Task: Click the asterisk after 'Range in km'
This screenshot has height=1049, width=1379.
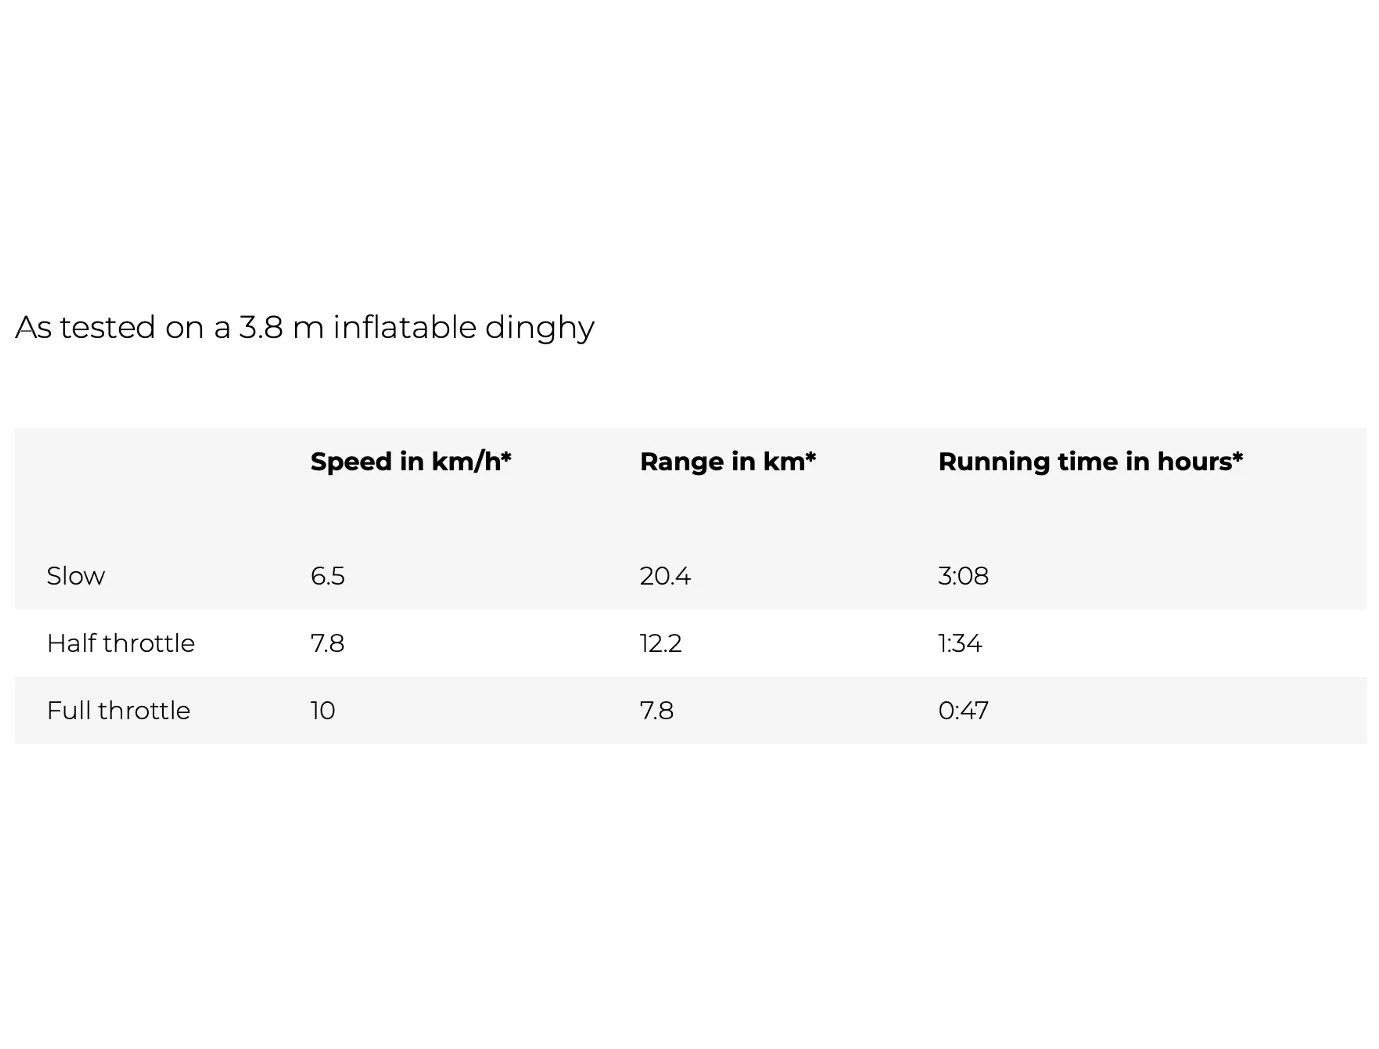Action: coord(811,457)
